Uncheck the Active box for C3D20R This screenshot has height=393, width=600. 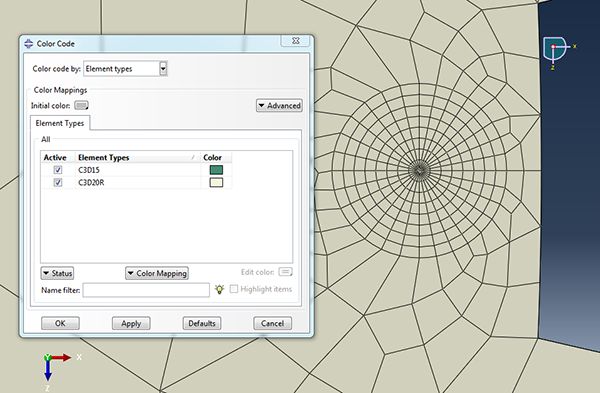click(x=58, y=183)
